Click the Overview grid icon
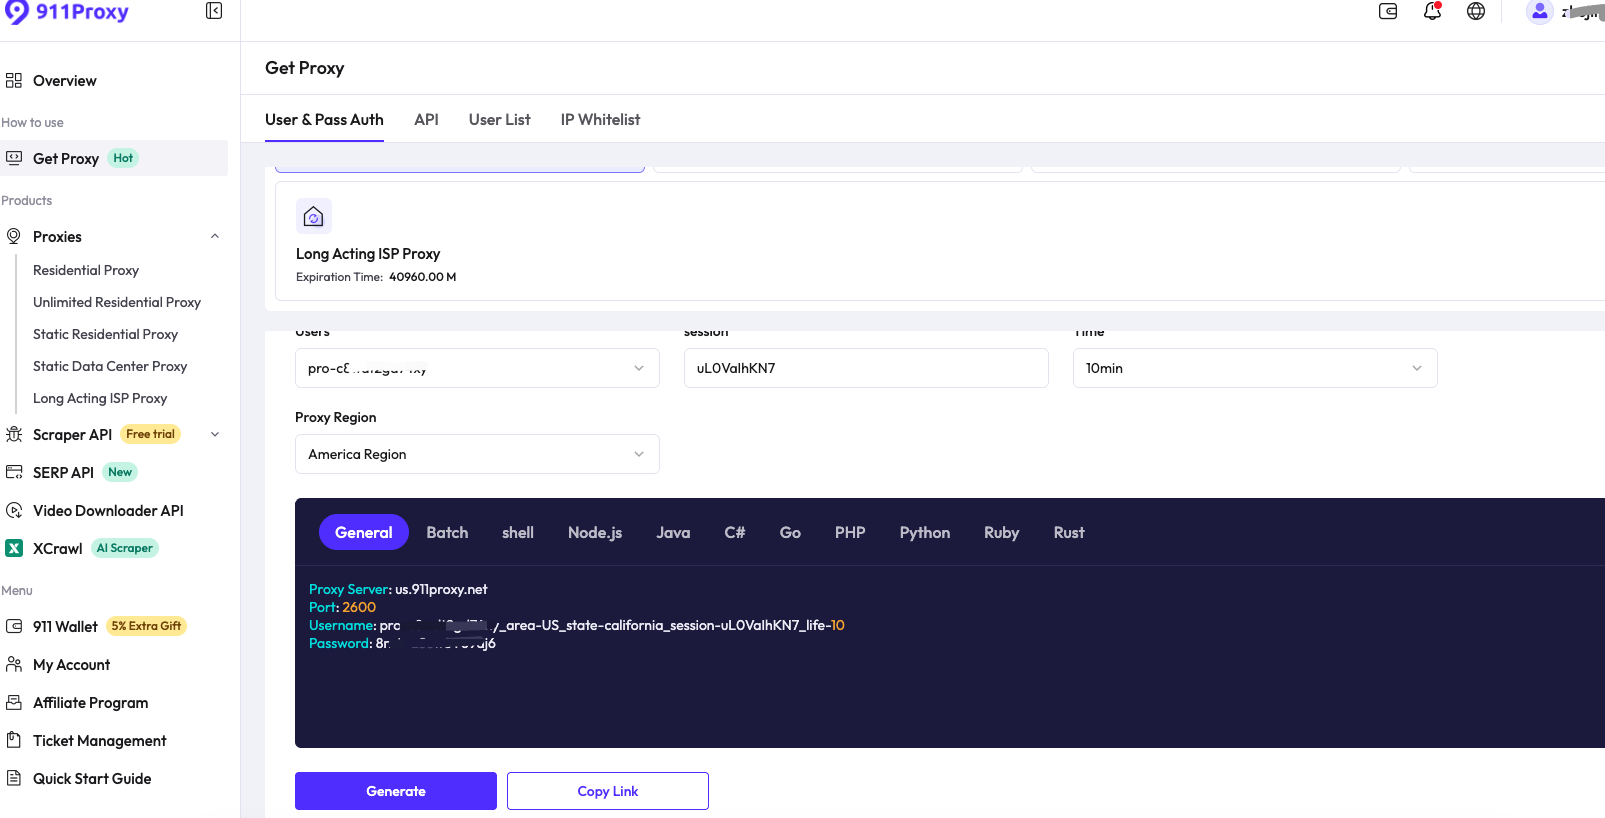Image resolution: width=1605 pixels, height=818 pixels. click(14, 80)
